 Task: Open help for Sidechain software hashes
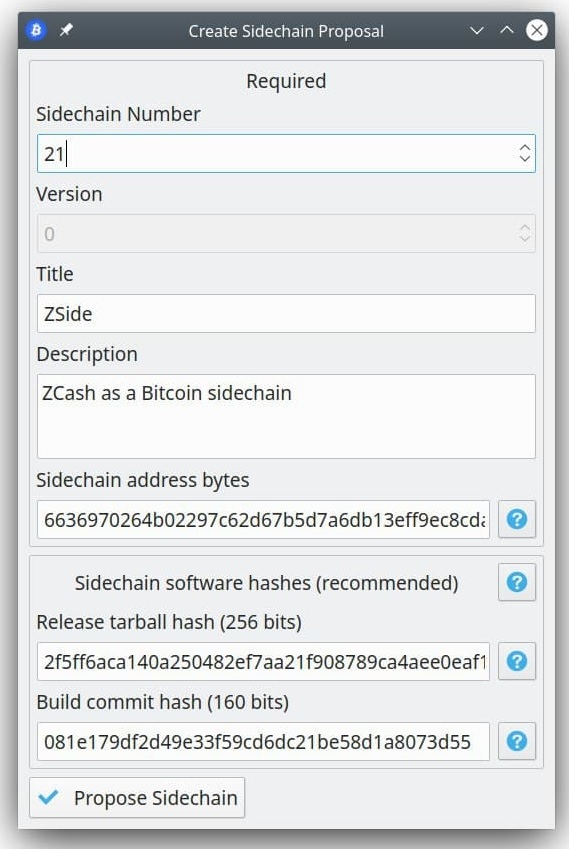tap(516, 582)
